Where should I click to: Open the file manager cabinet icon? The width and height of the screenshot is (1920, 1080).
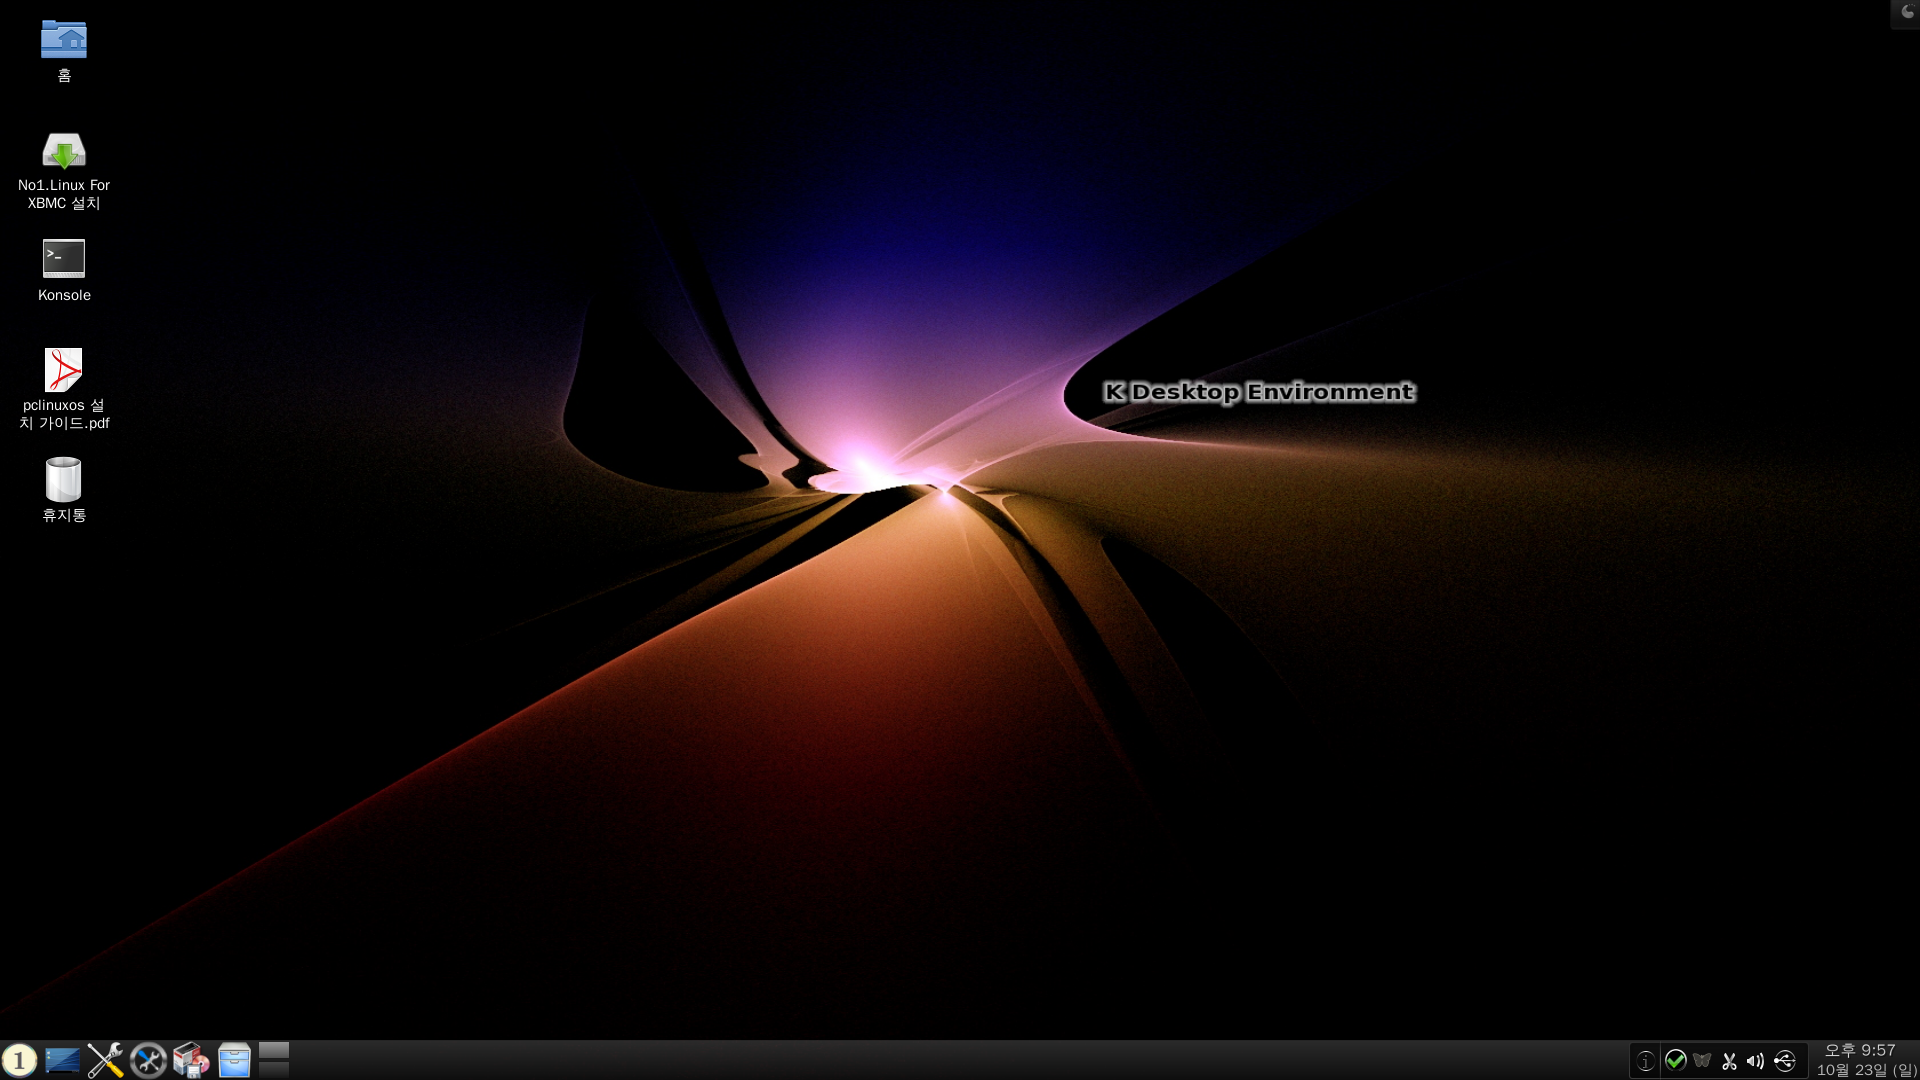pyautogui.click(x=234, y=1060)
